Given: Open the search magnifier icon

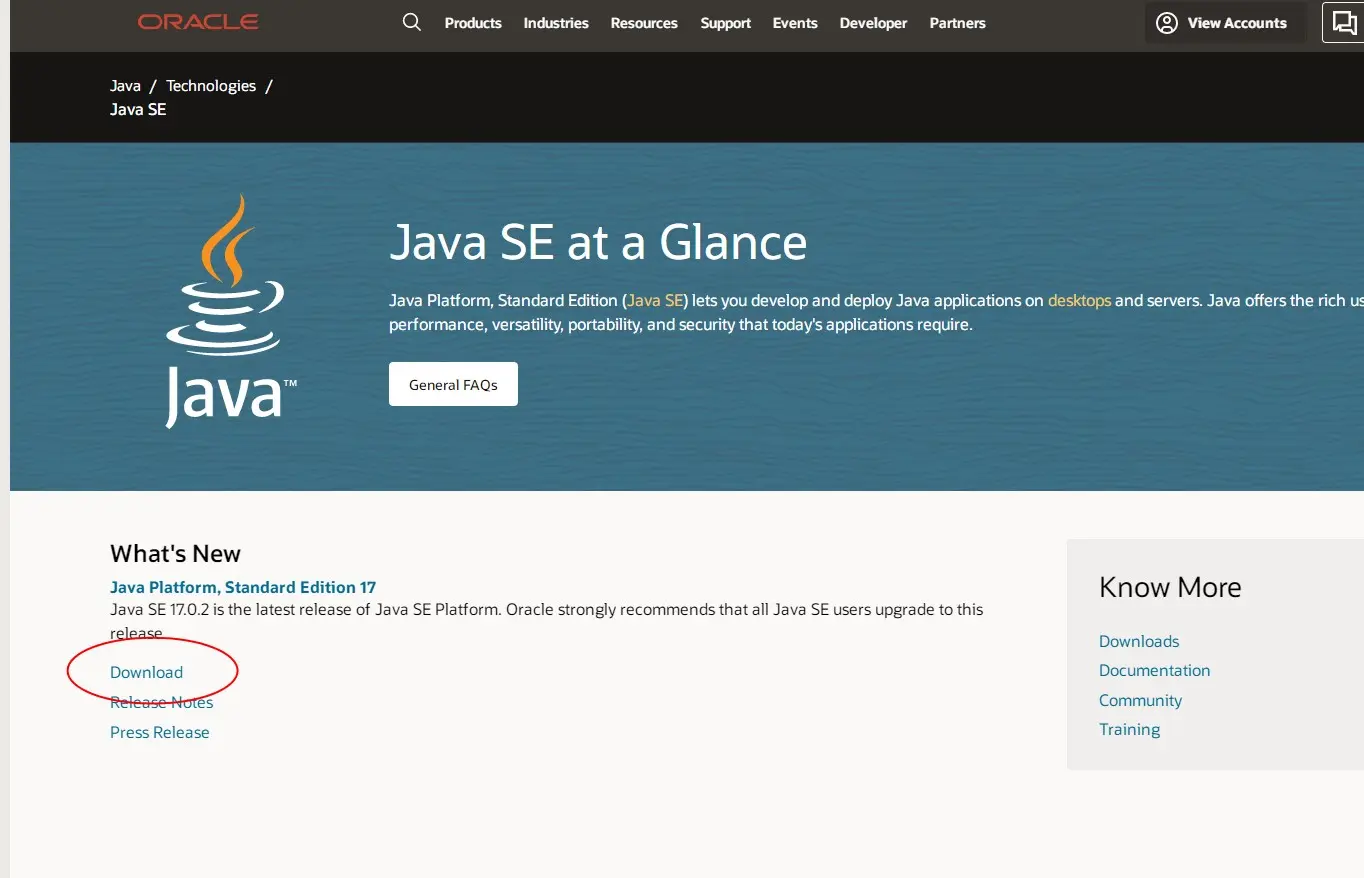Looking at the screenshot, I should coord(412,22).
